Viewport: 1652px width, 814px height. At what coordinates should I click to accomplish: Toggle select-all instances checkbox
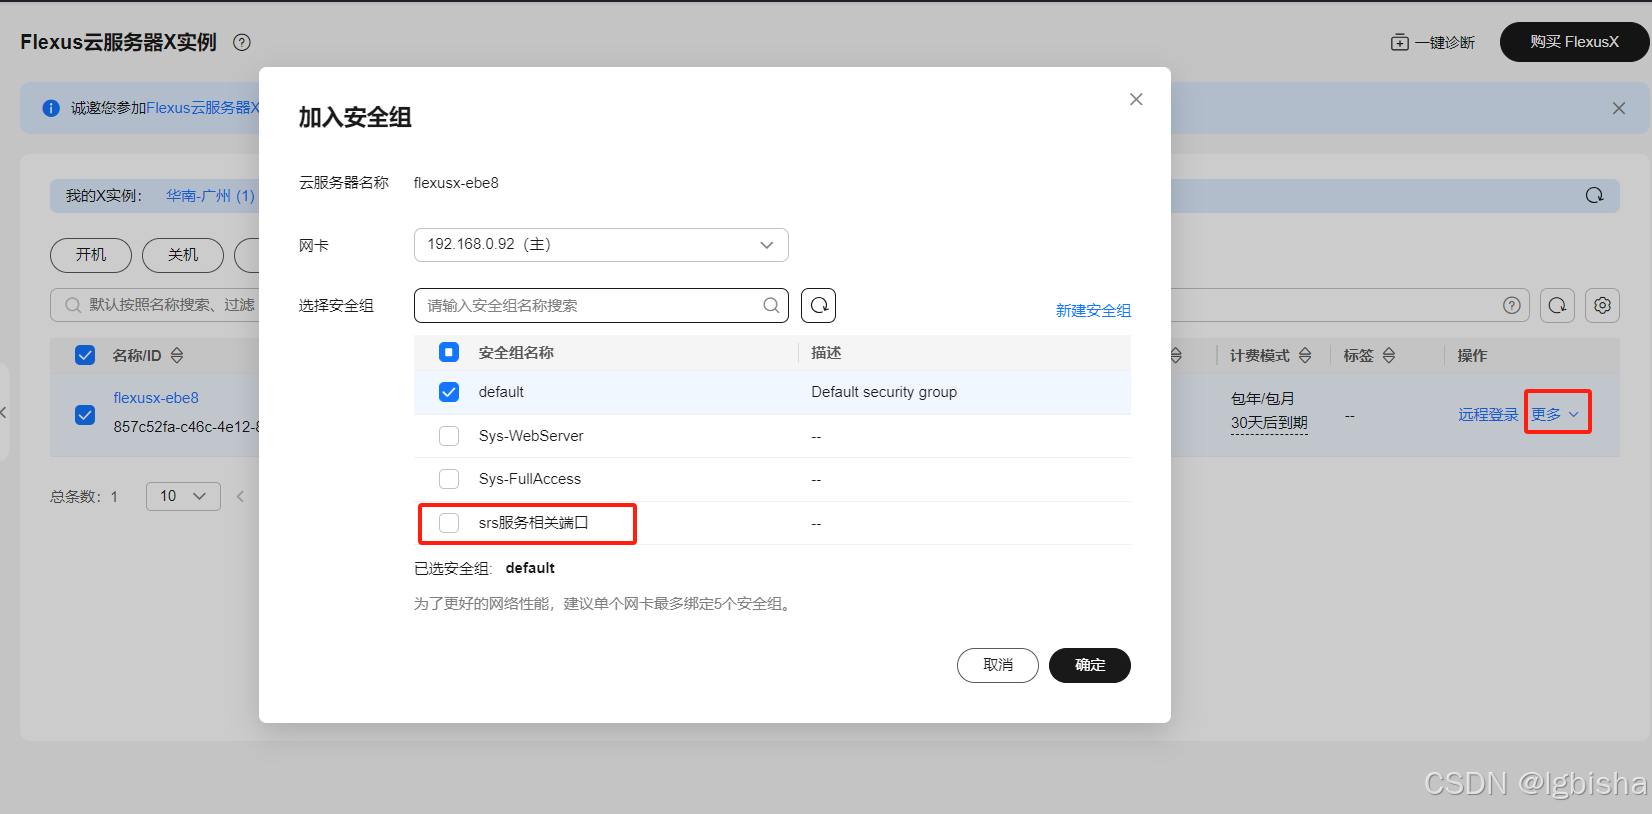85,355
